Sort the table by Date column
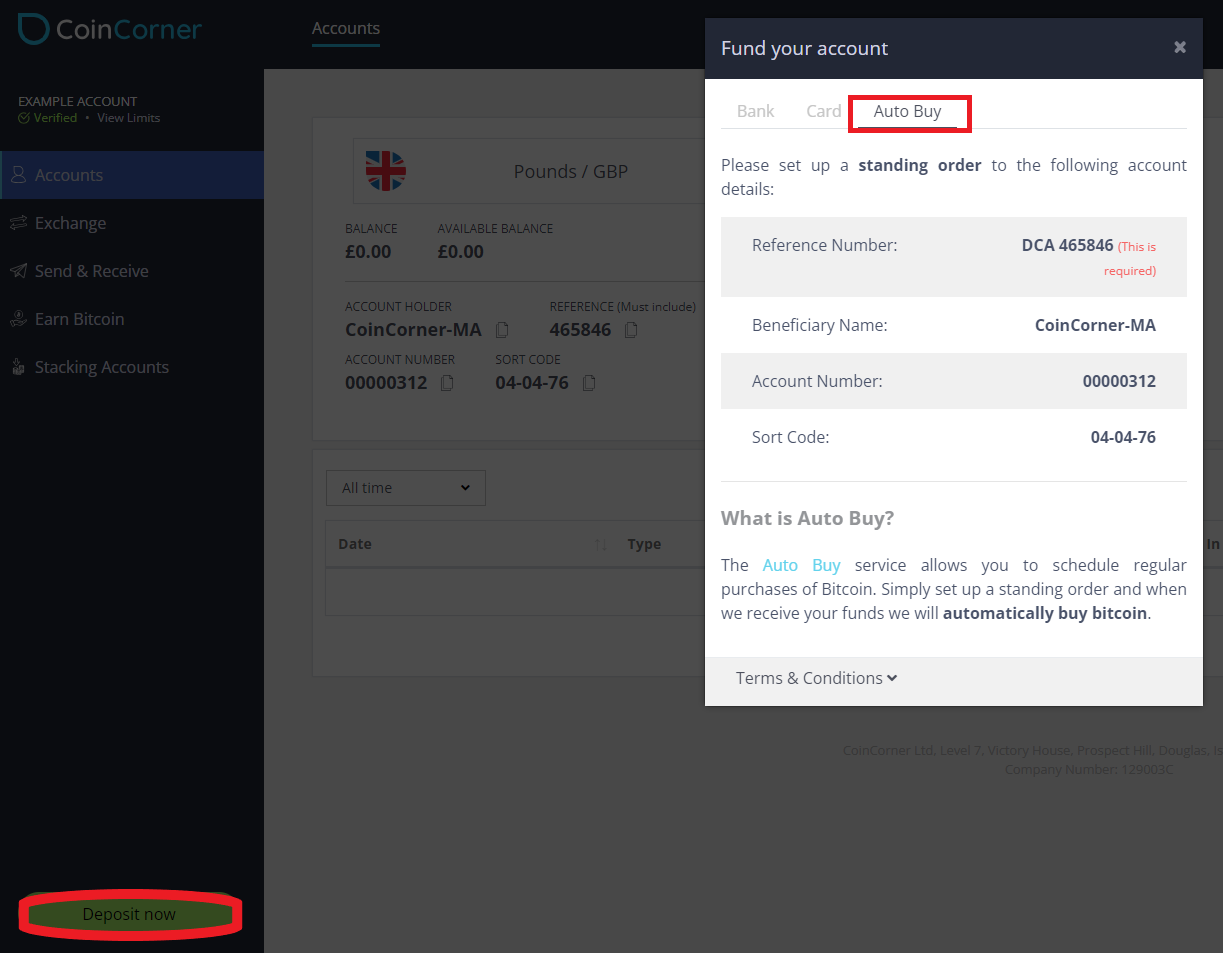The image size is (1223, 953). (x=601, y=545)
